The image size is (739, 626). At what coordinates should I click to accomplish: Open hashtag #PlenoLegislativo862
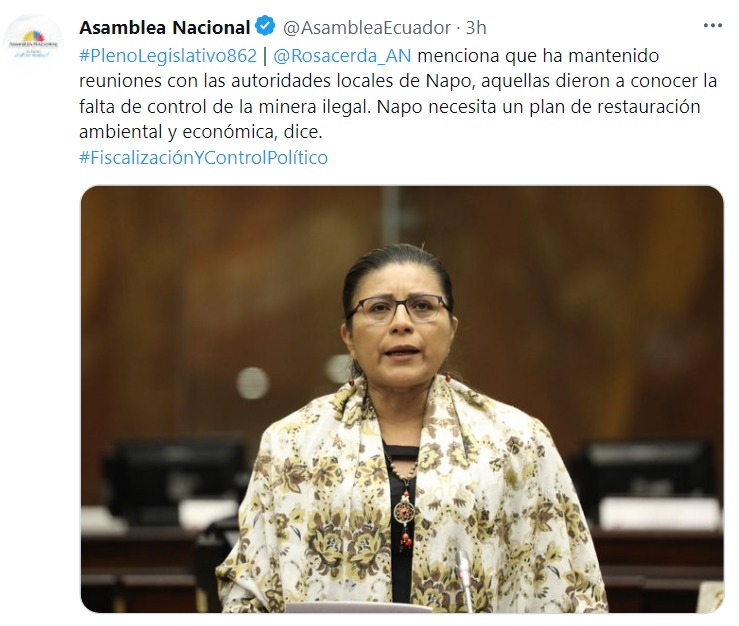pyautogui.click(x=168, y=55)
